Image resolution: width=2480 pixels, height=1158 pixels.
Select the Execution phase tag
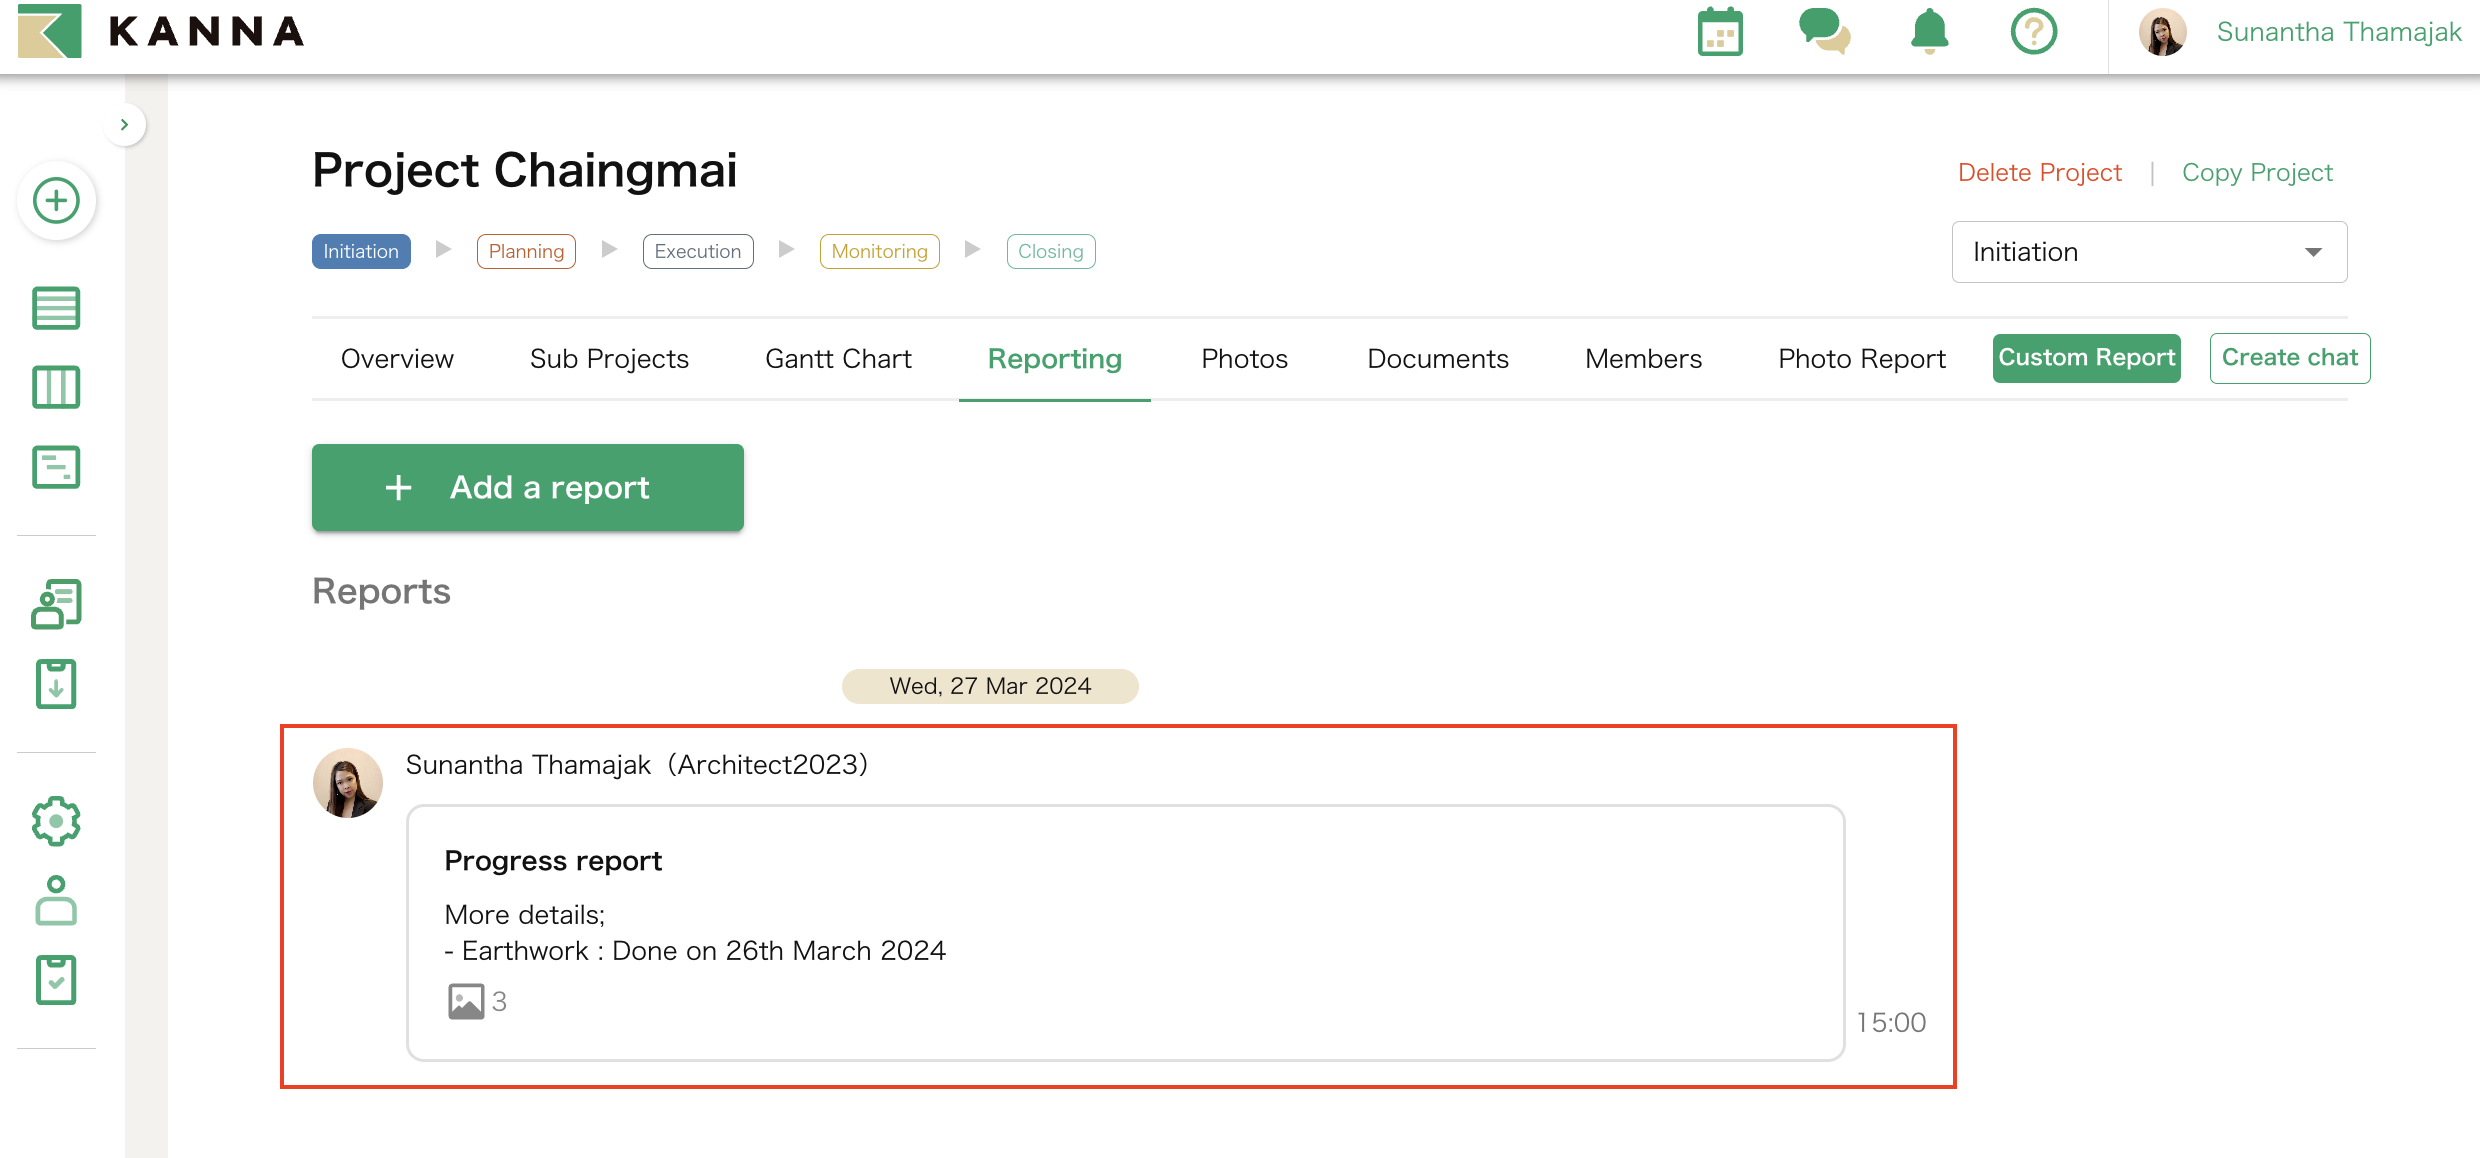[x=697, y=252]
